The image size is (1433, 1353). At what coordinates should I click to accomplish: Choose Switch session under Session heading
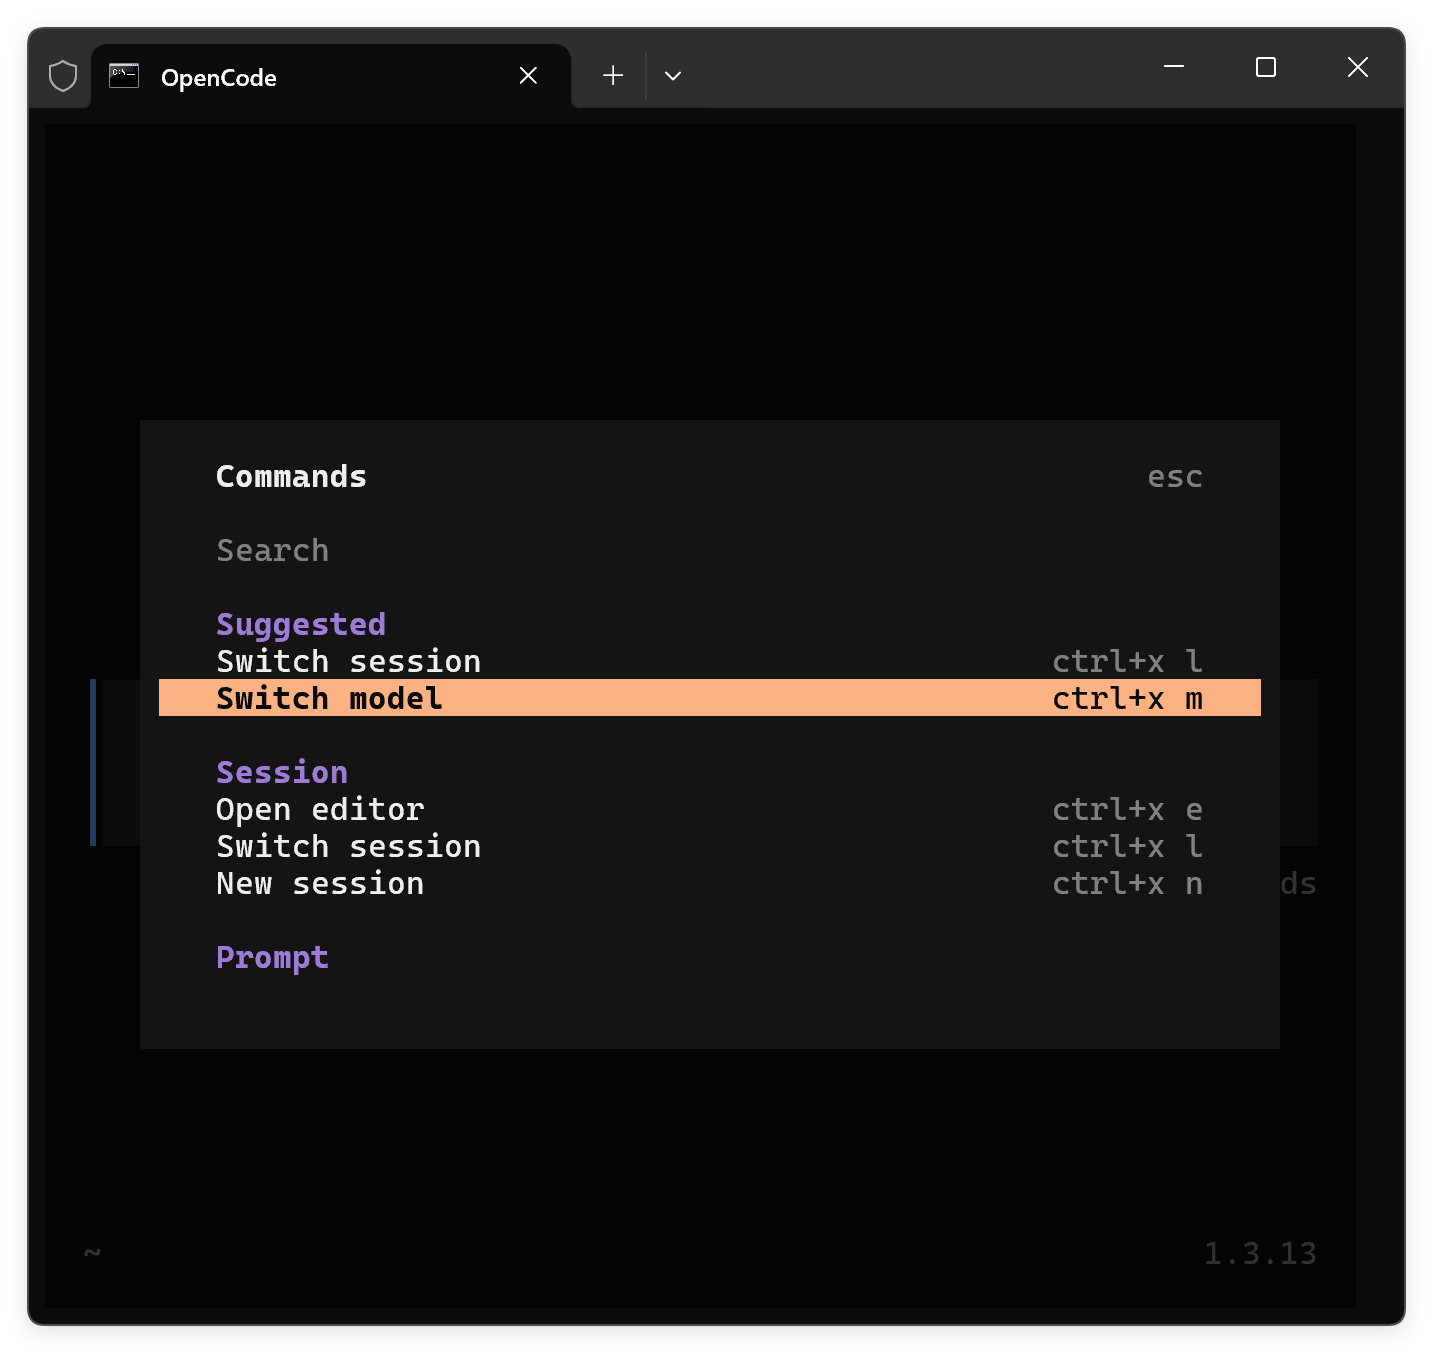(348, 847)
